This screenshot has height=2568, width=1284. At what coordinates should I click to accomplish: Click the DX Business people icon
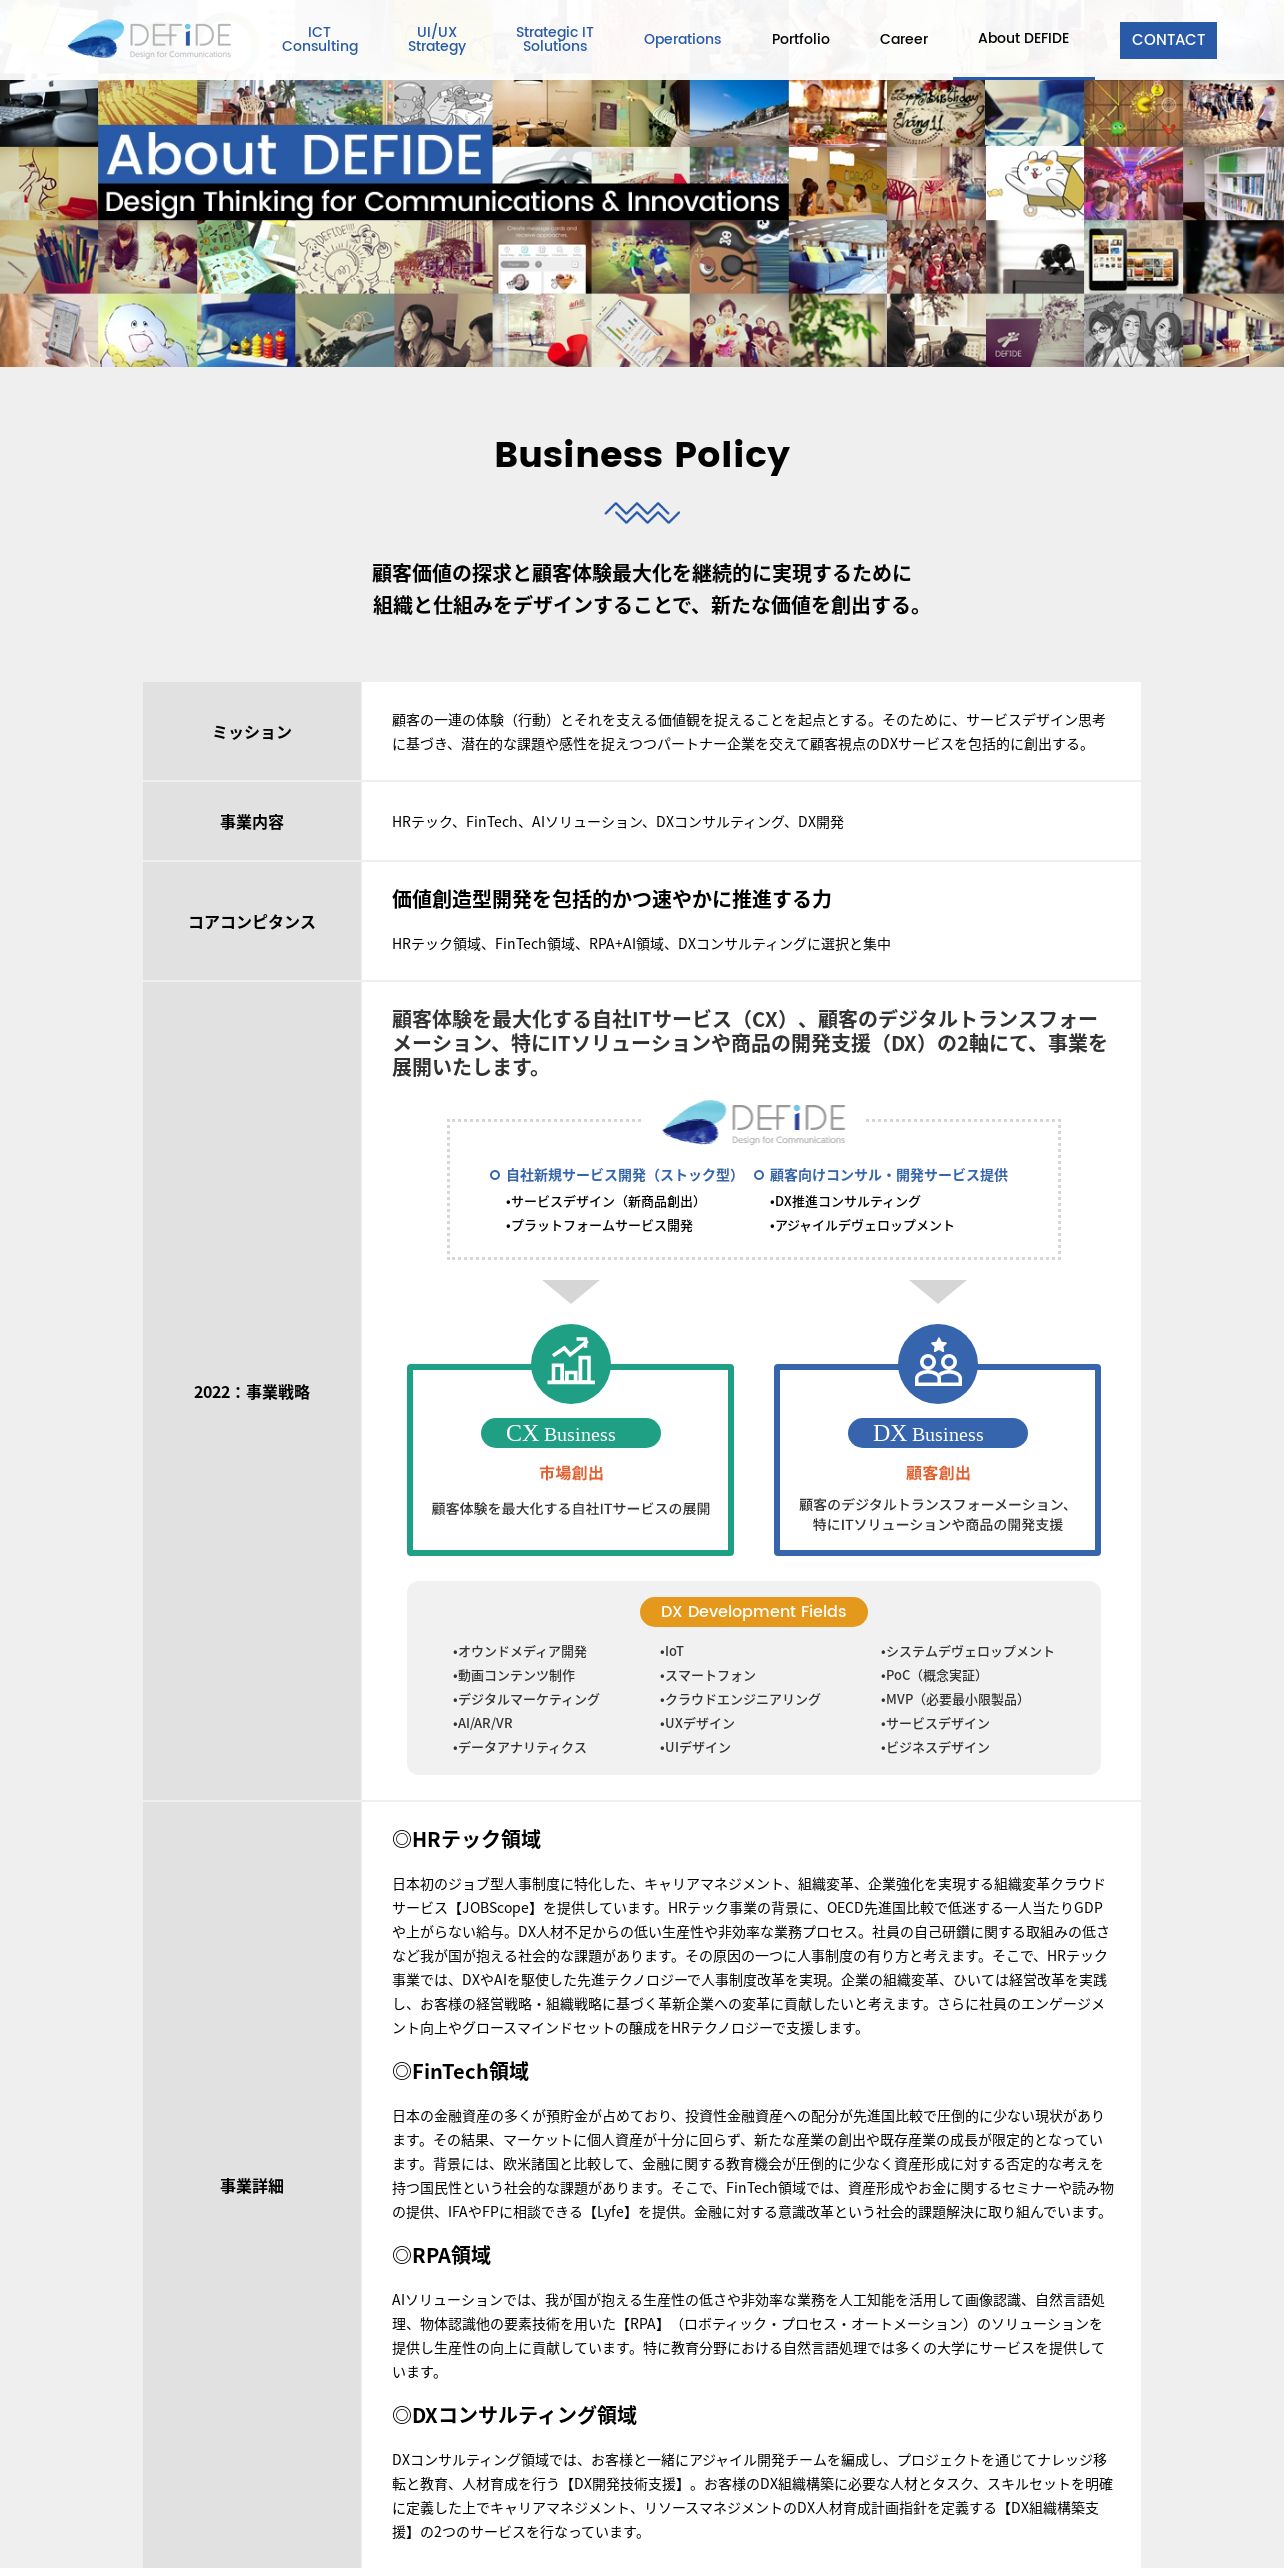click(937, 1363)
